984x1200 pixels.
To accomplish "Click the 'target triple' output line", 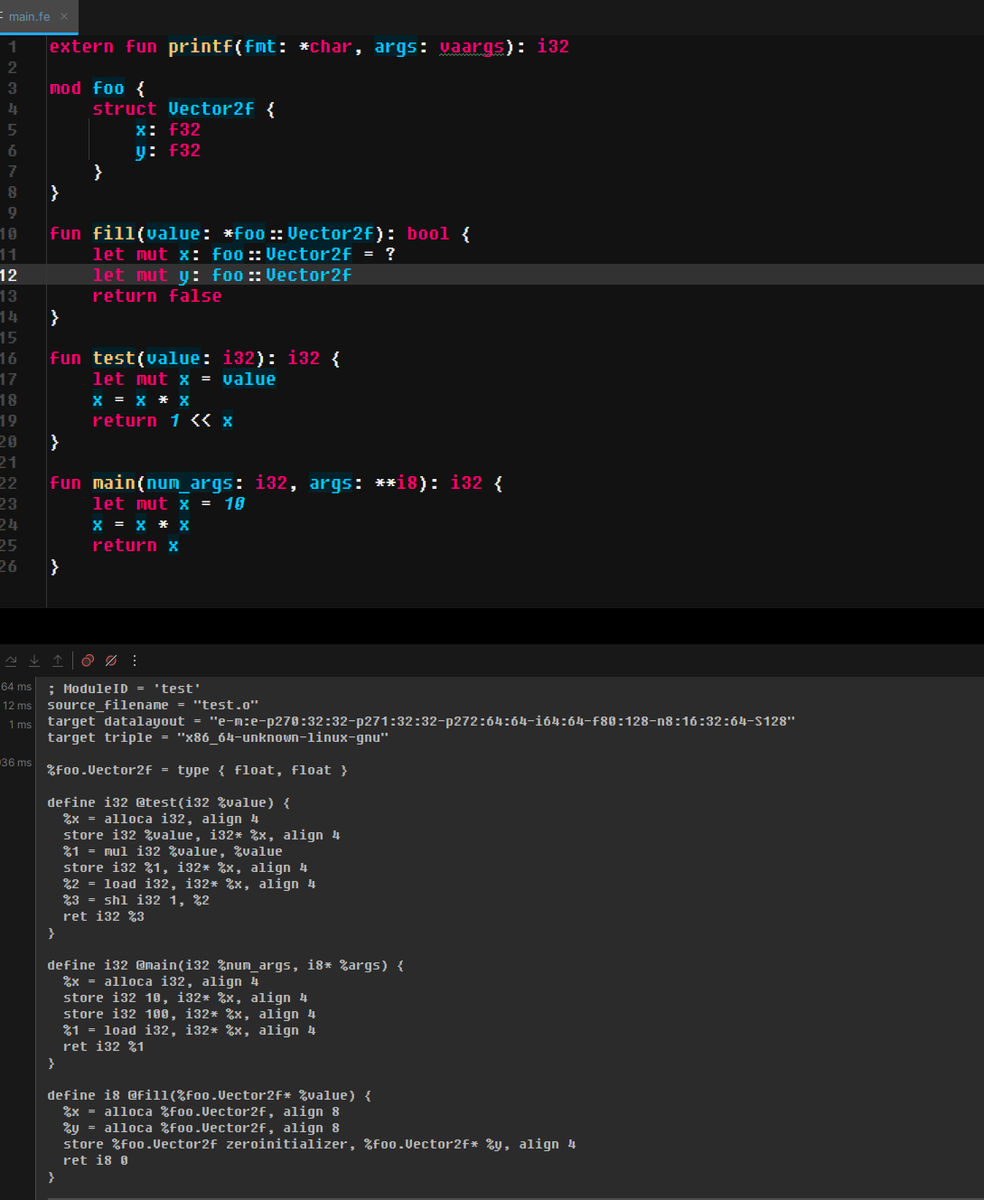I will [x=218, y=737].
